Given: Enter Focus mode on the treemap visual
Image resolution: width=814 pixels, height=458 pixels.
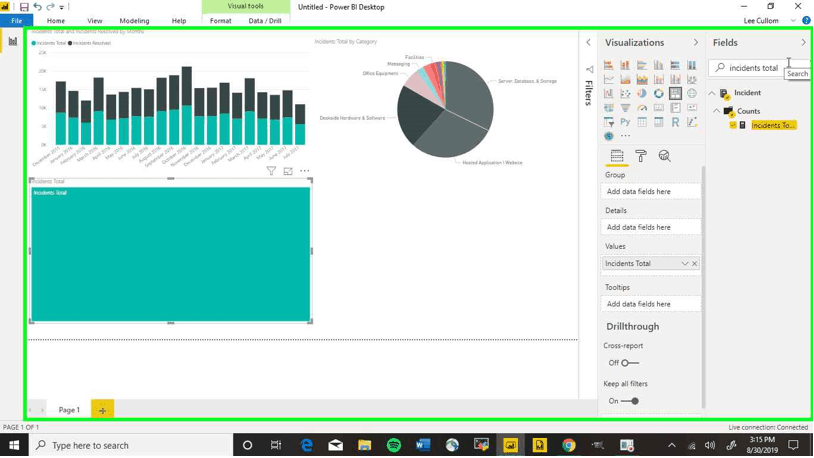Looking at the screenshot, I should pyautogui.click(x=288, y=171).
